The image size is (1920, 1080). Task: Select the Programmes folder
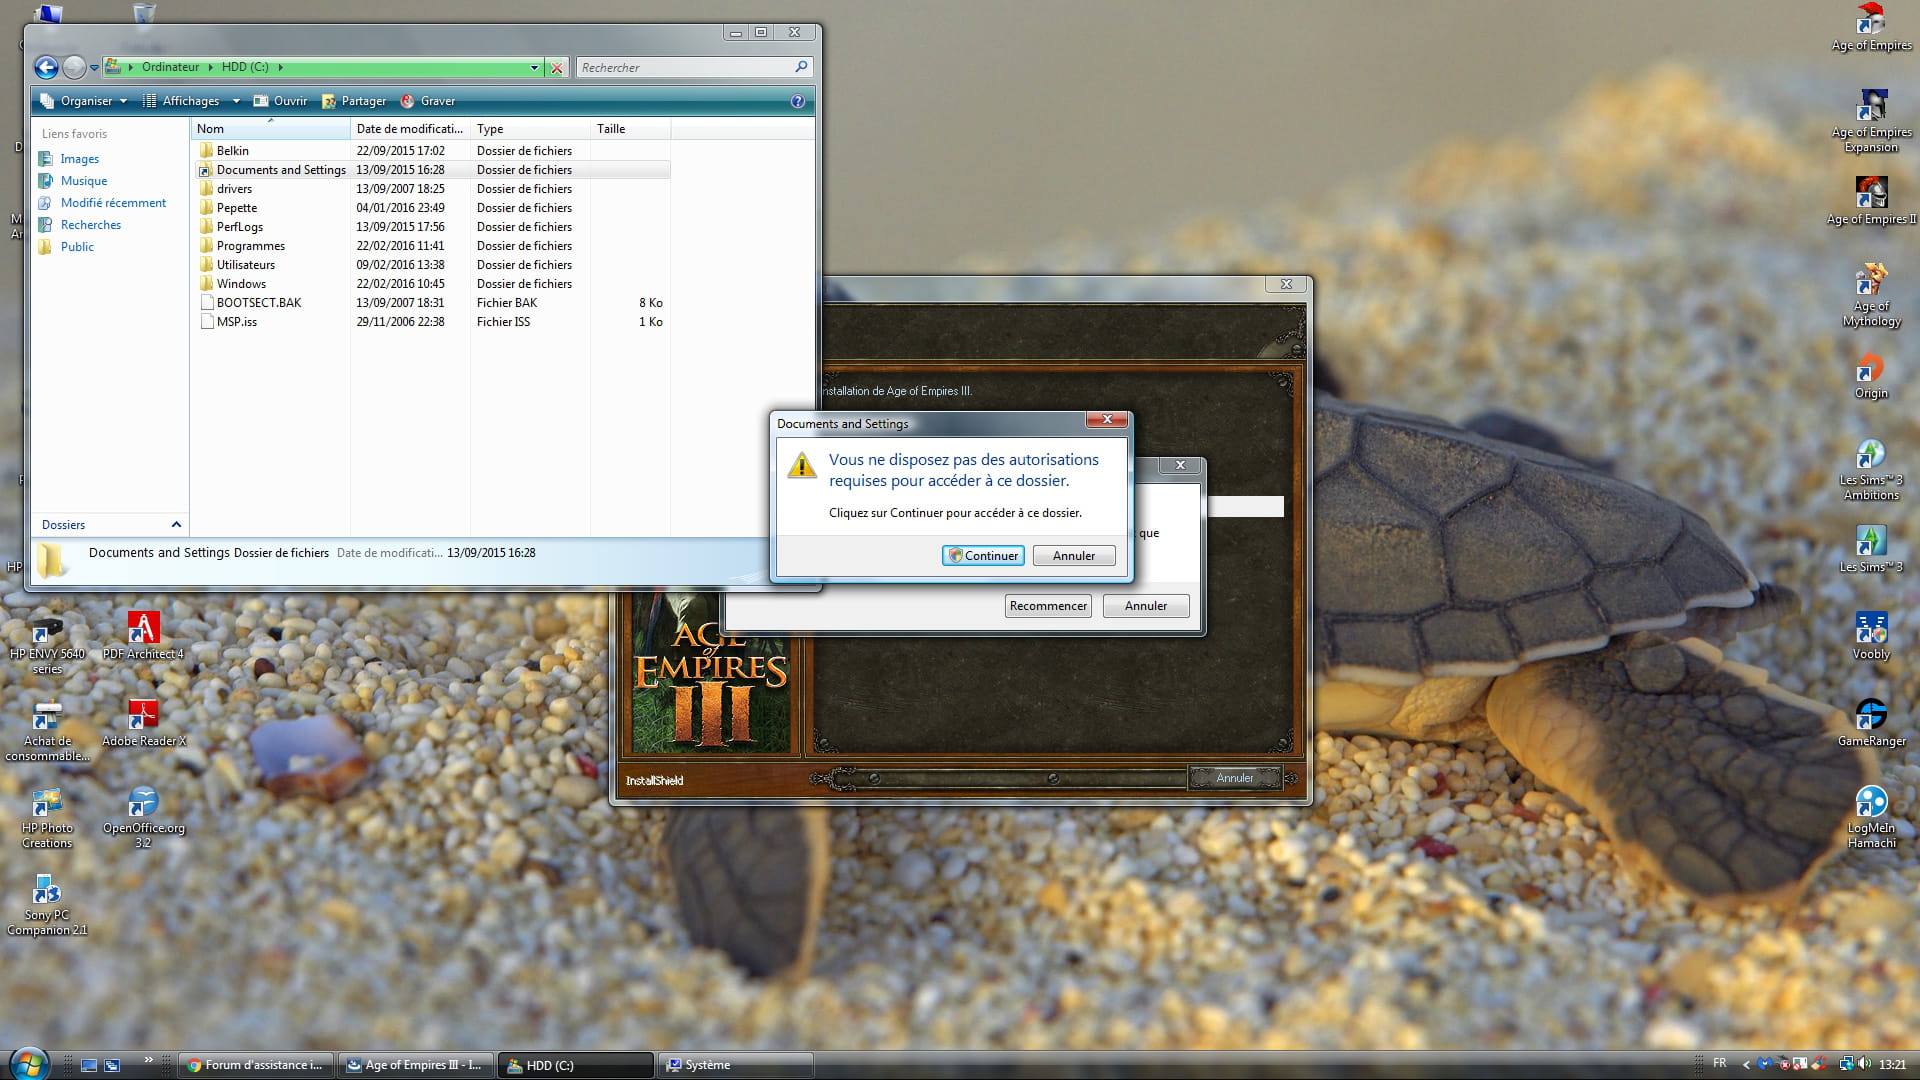tap(250, 246)
